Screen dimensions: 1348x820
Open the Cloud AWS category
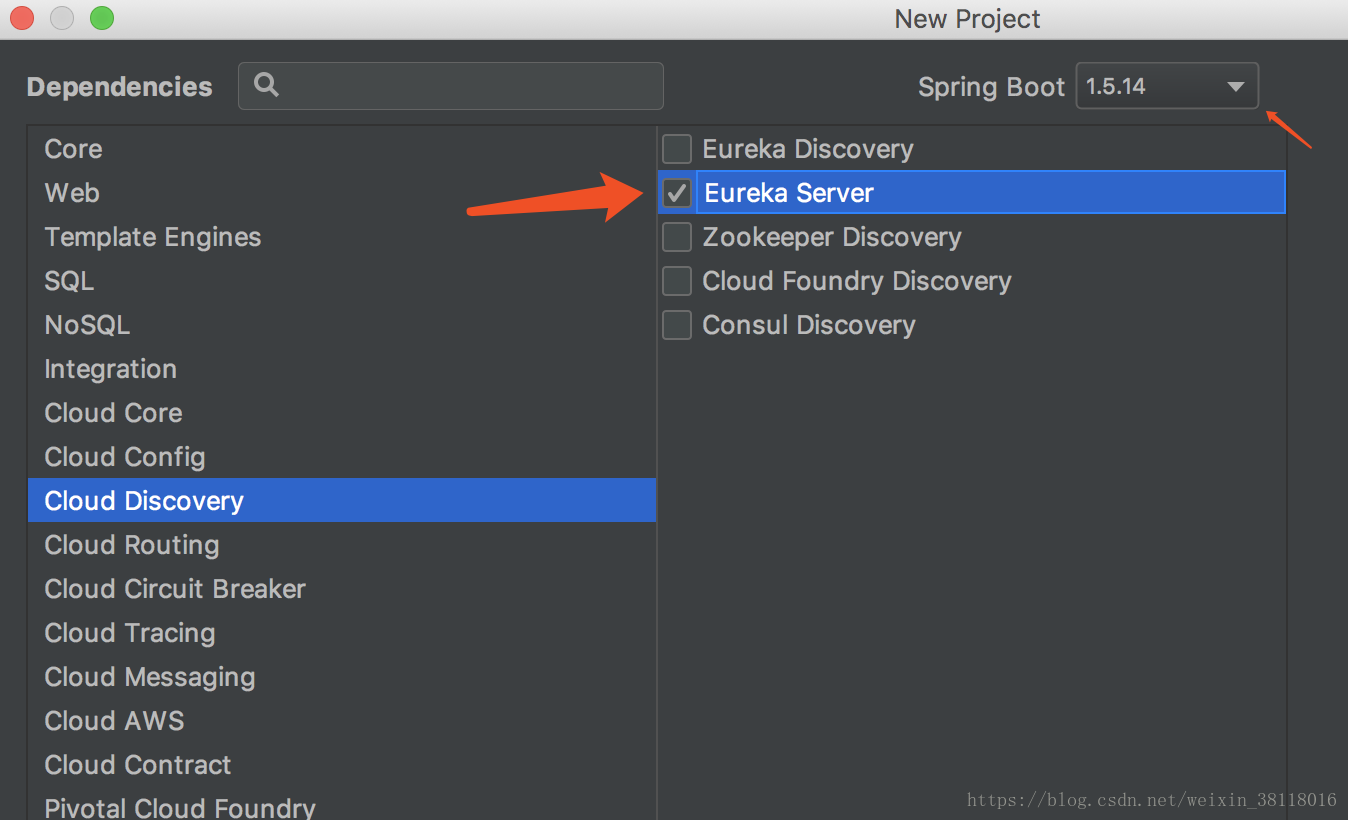coord(342,721)
